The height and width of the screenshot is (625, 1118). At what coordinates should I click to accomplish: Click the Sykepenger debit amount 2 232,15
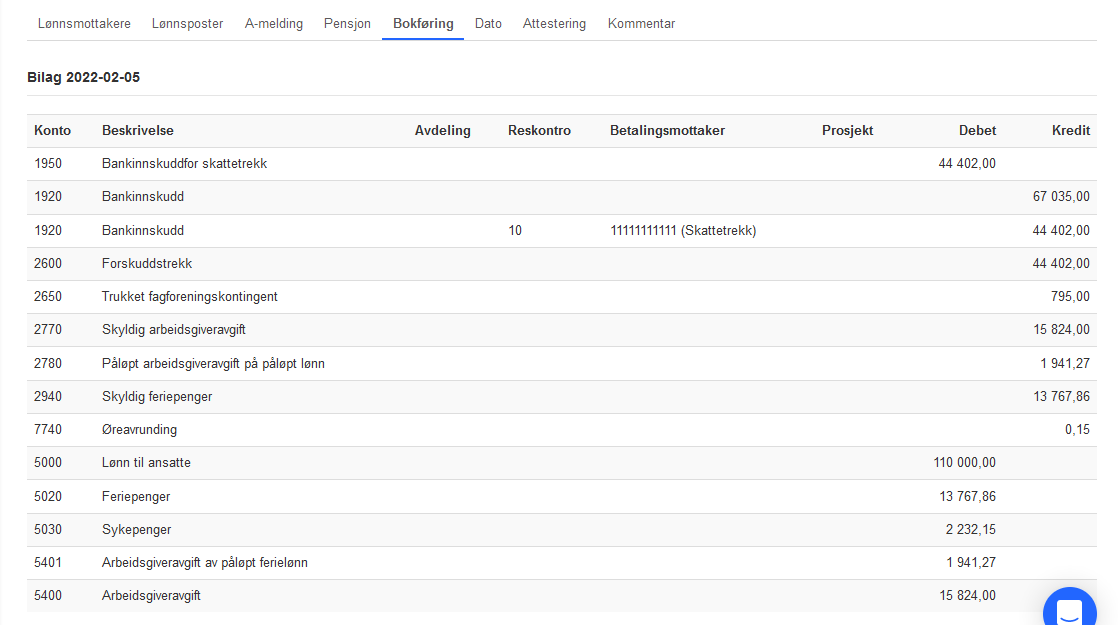click(970, 530)
